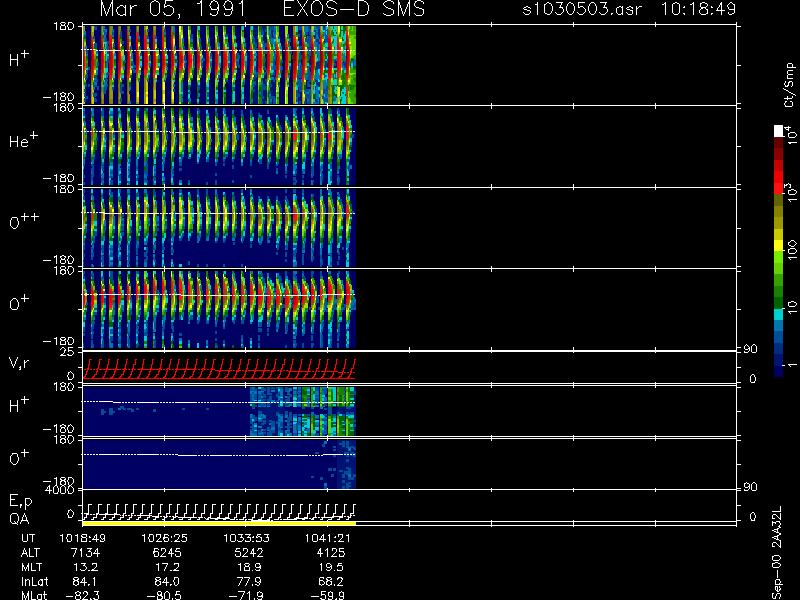
Task: Click MLT value '18.9'
Action: tap(250, 567)
